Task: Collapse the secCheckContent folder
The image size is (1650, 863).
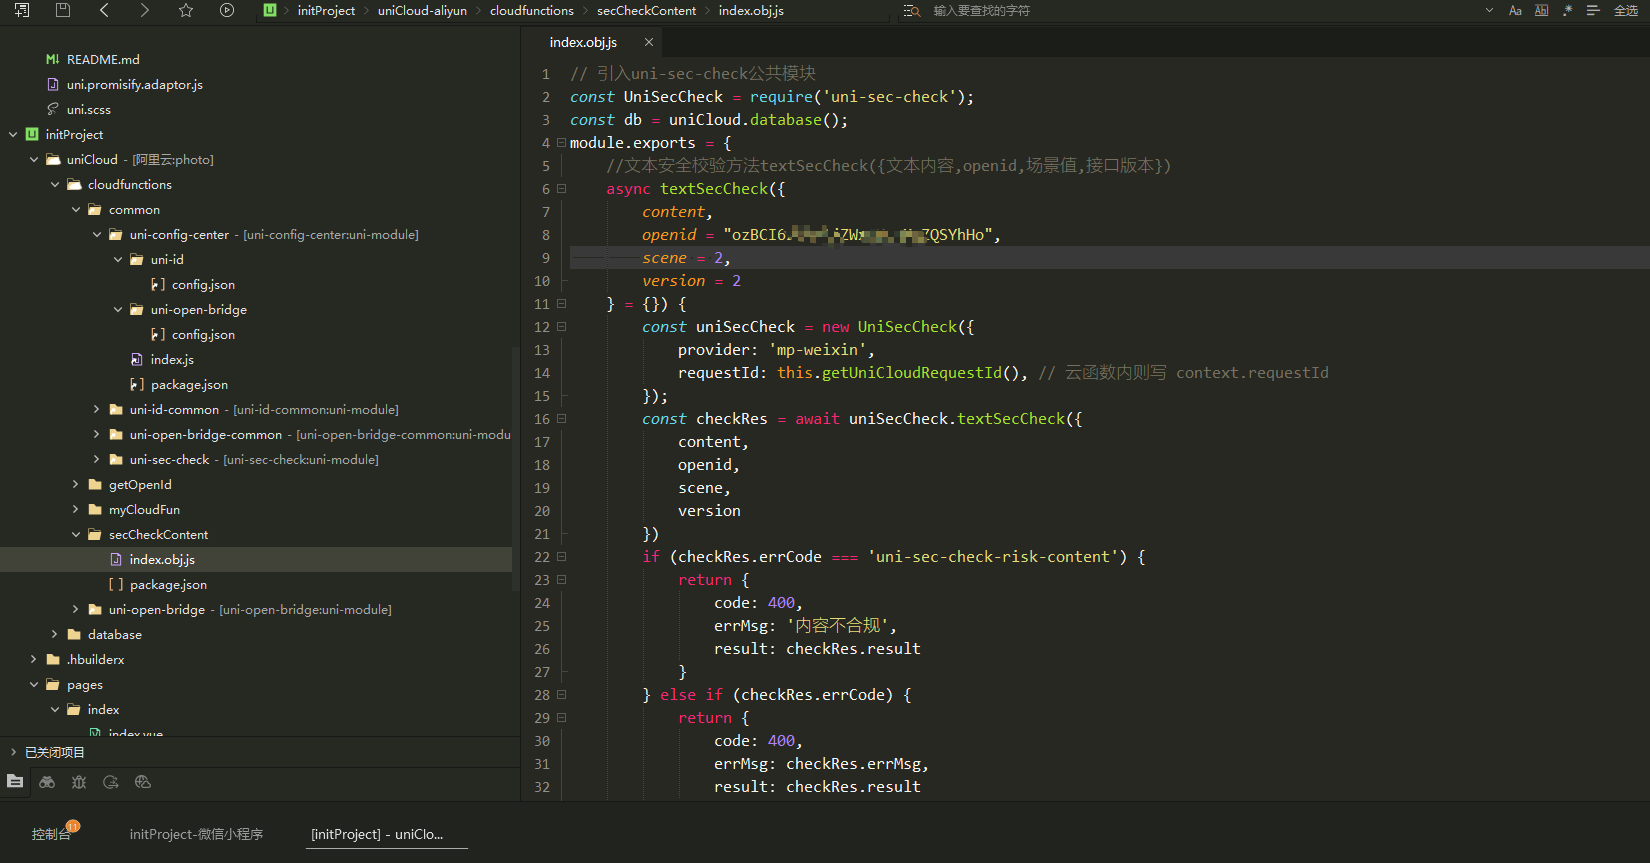Action: (x=76, y=535)
